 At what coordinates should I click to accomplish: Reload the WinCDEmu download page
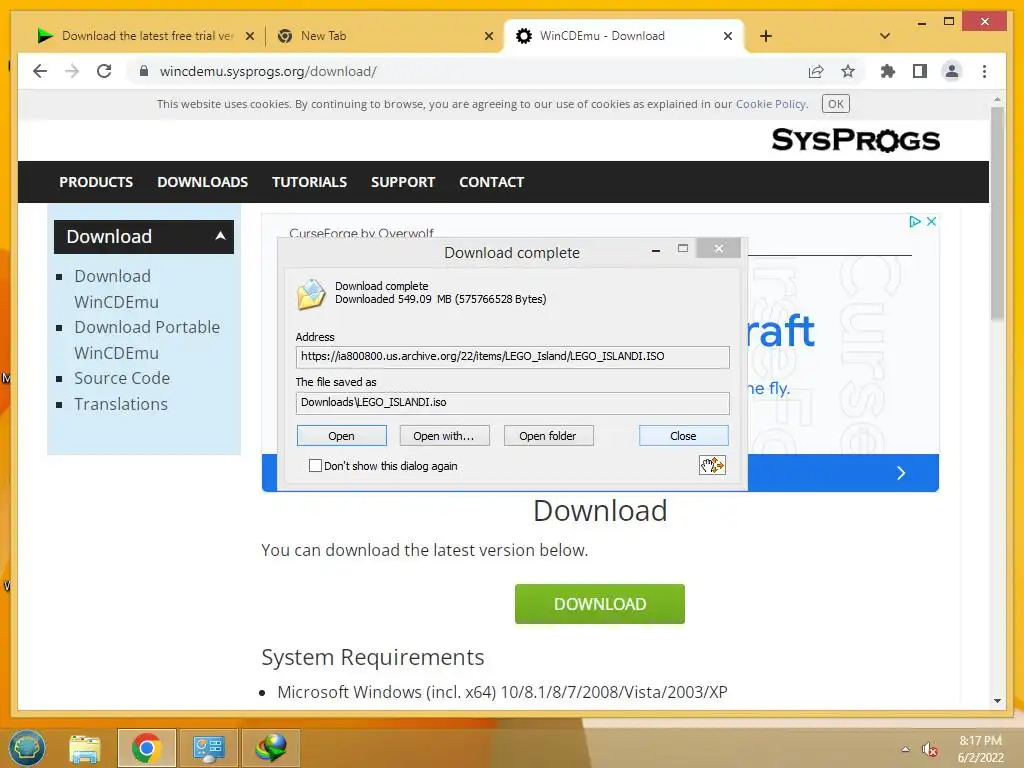click(x=104, y=71)
